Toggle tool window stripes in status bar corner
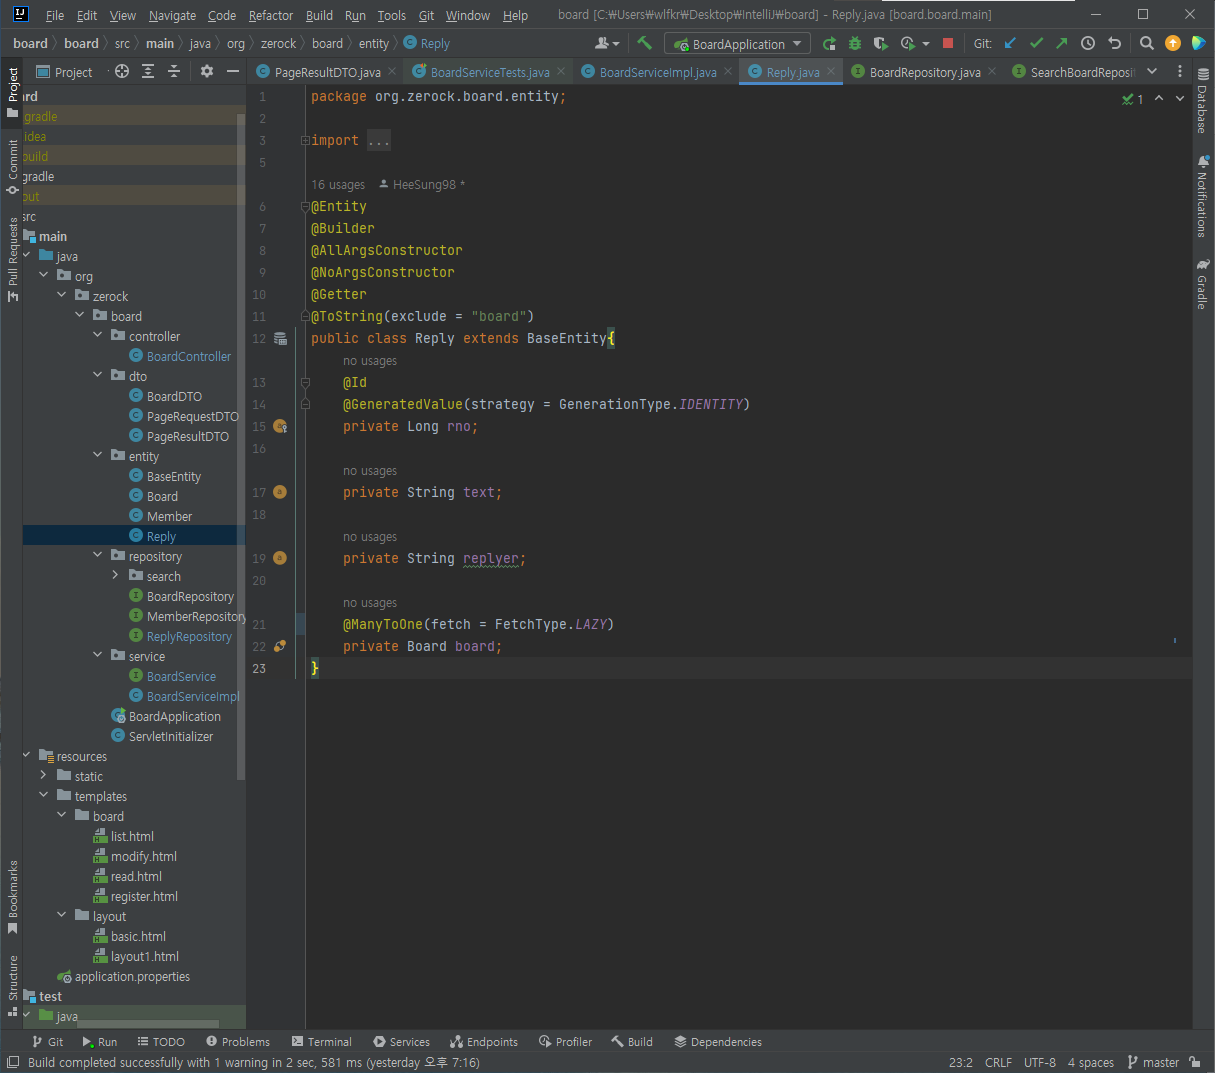The image size is (1215, 1073). pyautogui.click(x=13, y=1062)
